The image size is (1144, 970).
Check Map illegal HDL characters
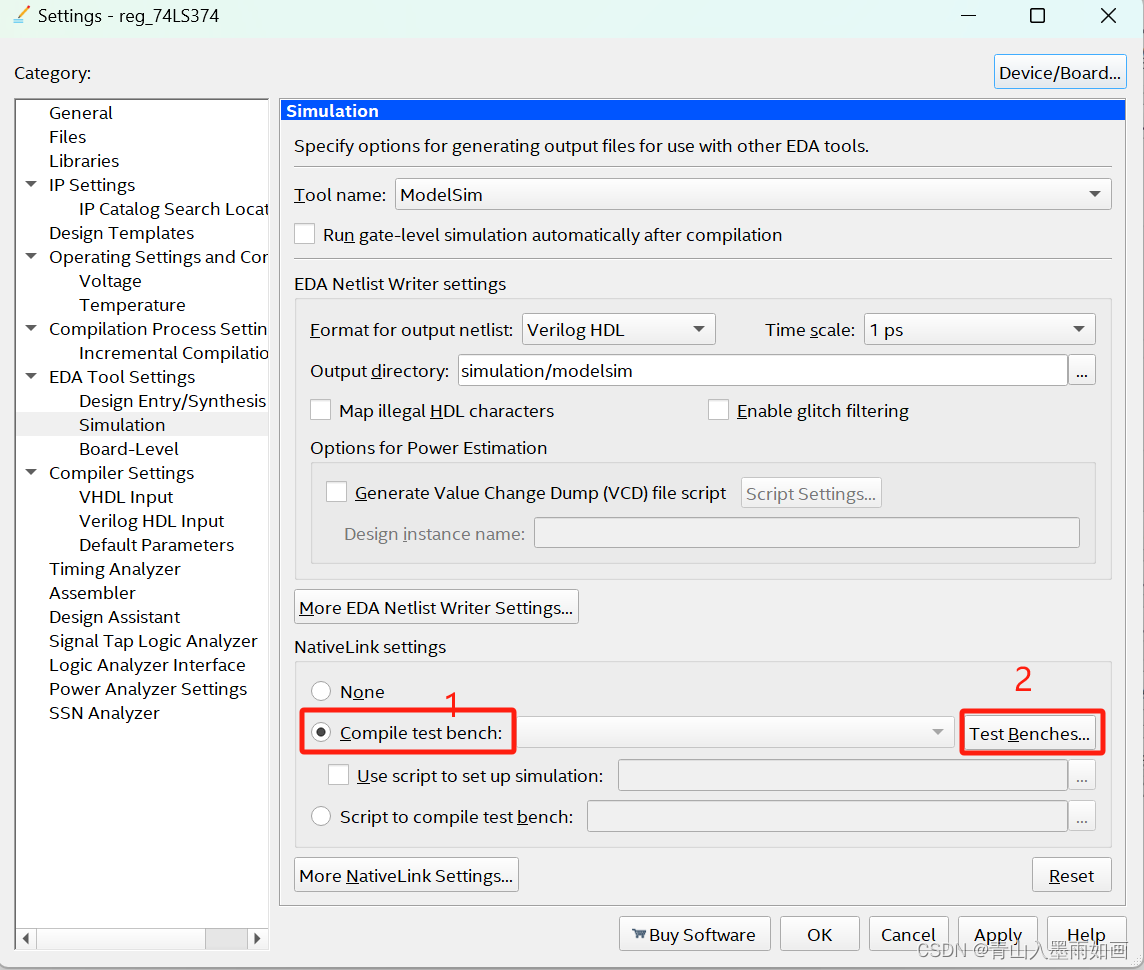tap(320, 410)
